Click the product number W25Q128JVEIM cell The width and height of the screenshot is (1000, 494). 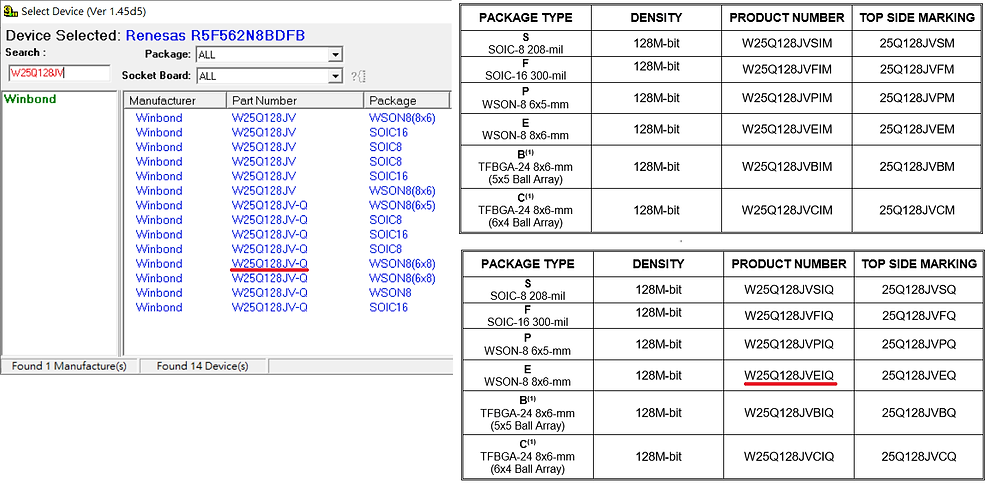click(x=787, y=129)
